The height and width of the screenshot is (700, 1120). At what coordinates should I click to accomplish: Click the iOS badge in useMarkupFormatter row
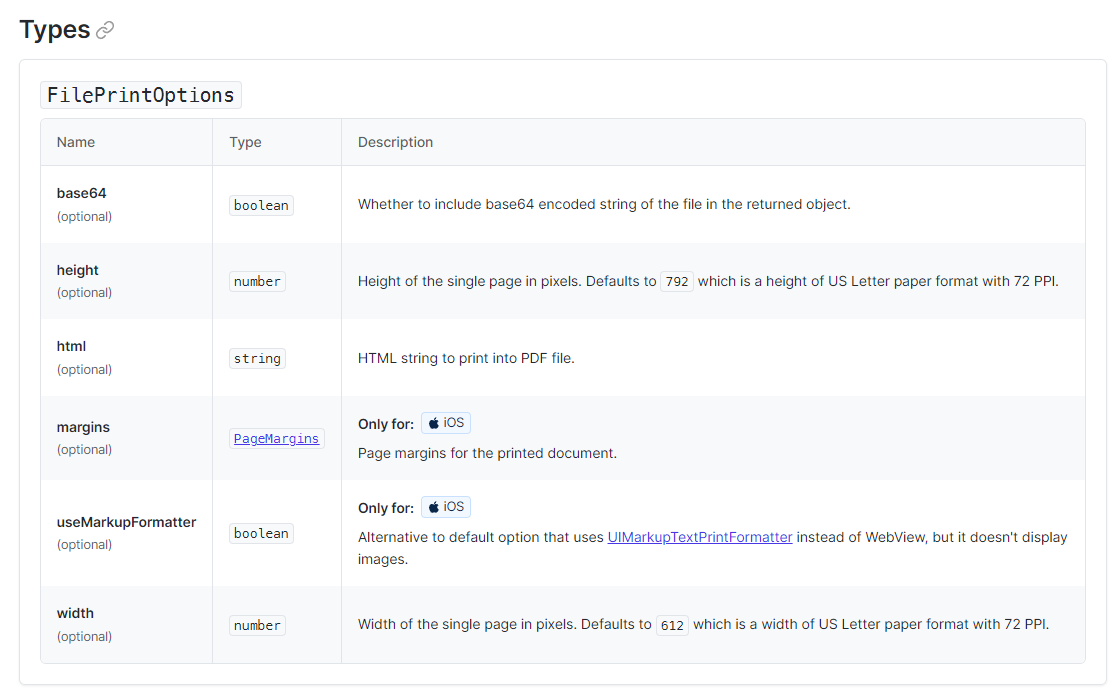[445, 507]
